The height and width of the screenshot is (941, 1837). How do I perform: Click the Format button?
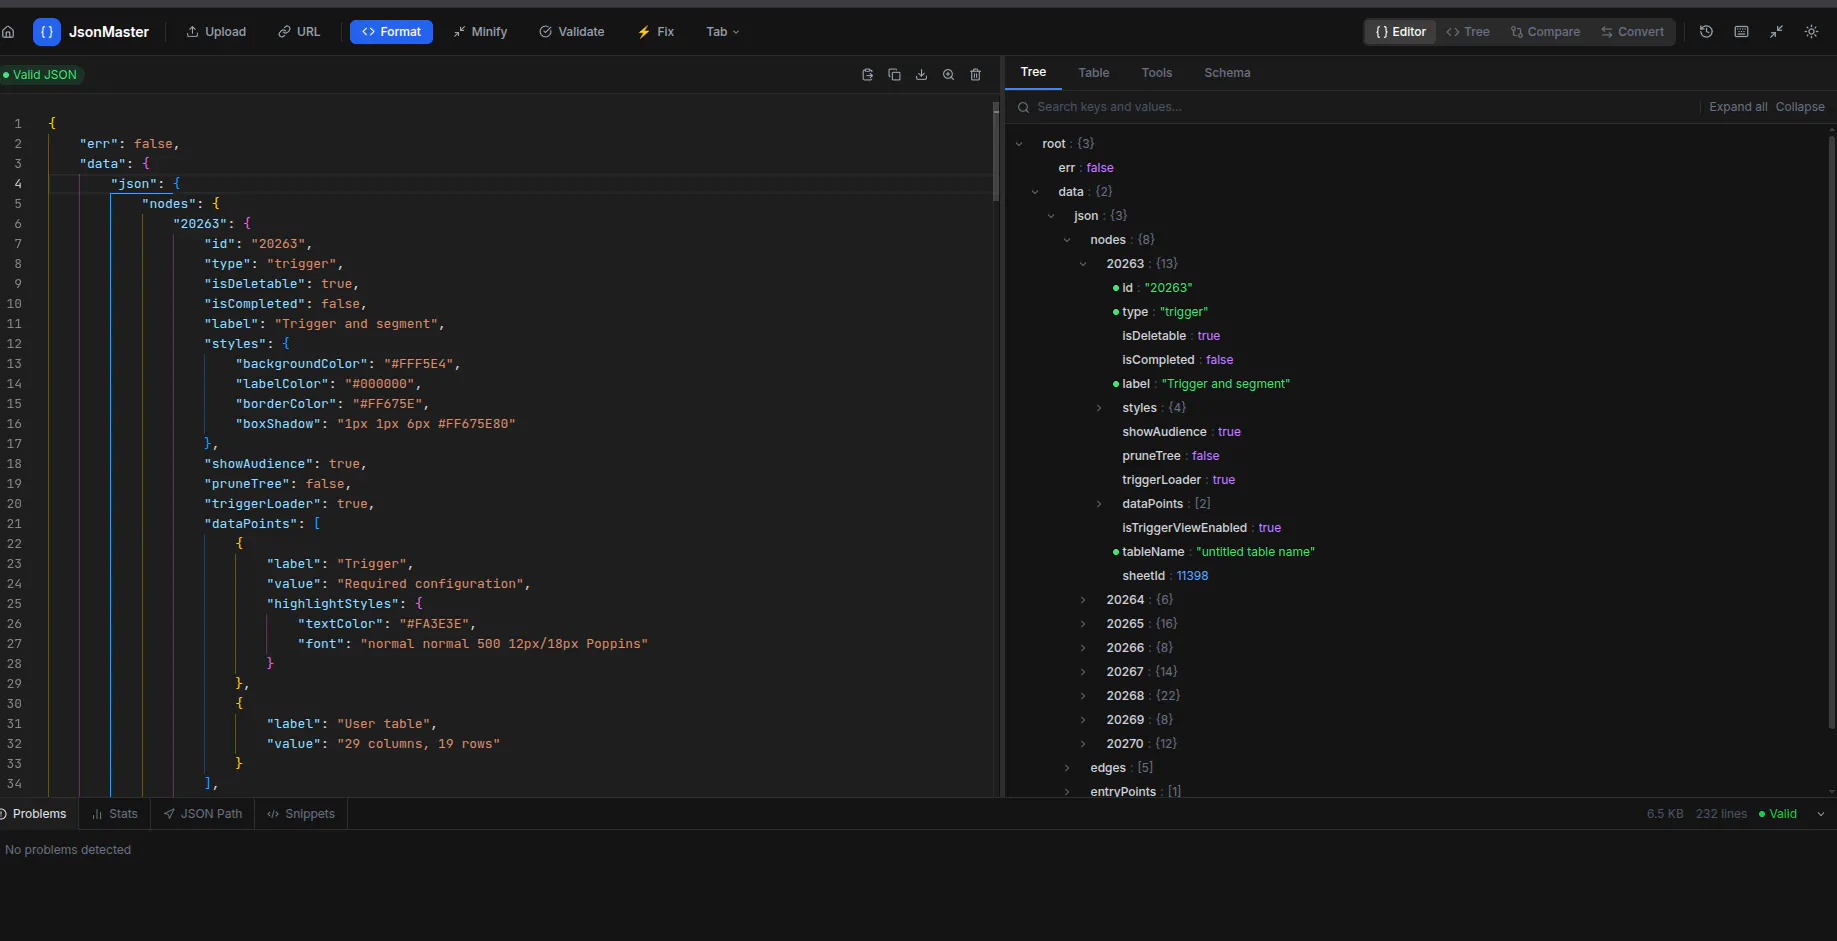point(391,32)
